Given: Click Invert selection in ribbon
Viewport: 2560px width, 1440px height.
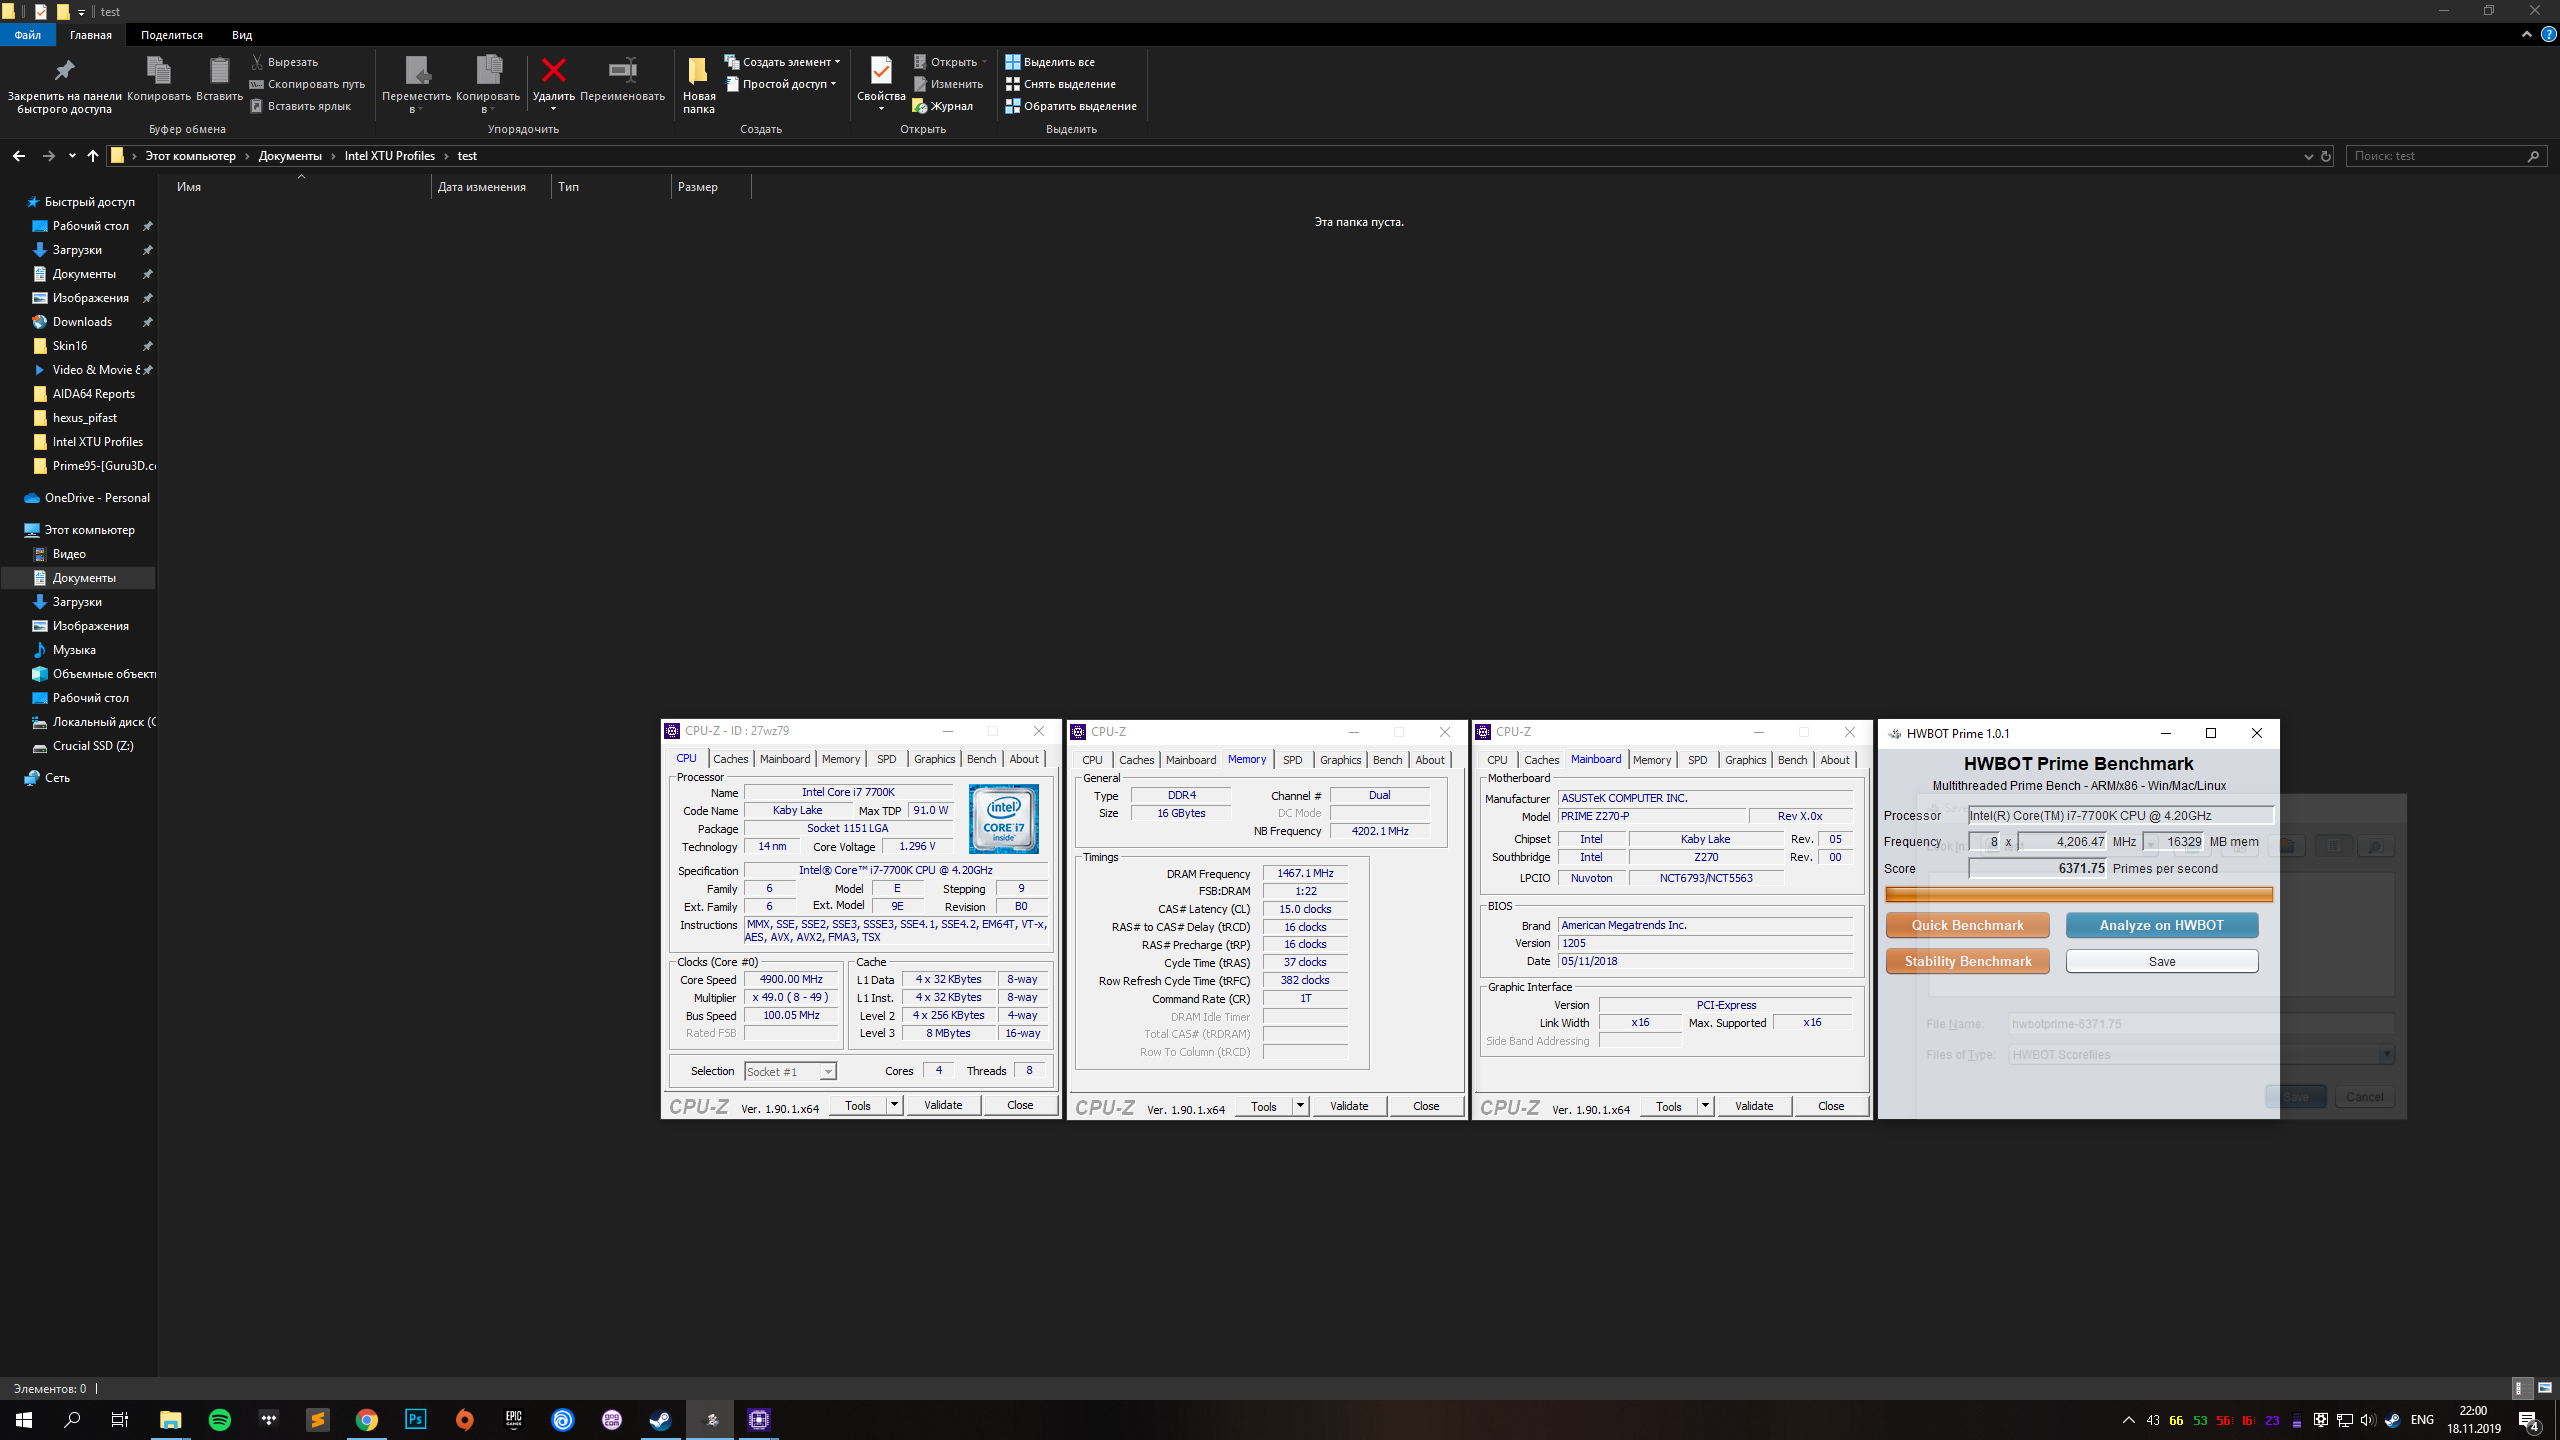Looking at the screenshot, I should [1071, 106].
